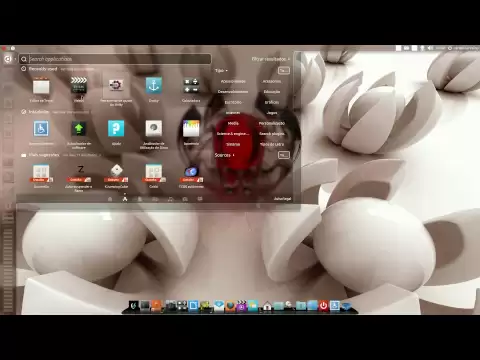Viewport: 480px width, 360px height.
Task: Open the home folder house in dock
Action: pyautogui.click(x=267, y=306)
